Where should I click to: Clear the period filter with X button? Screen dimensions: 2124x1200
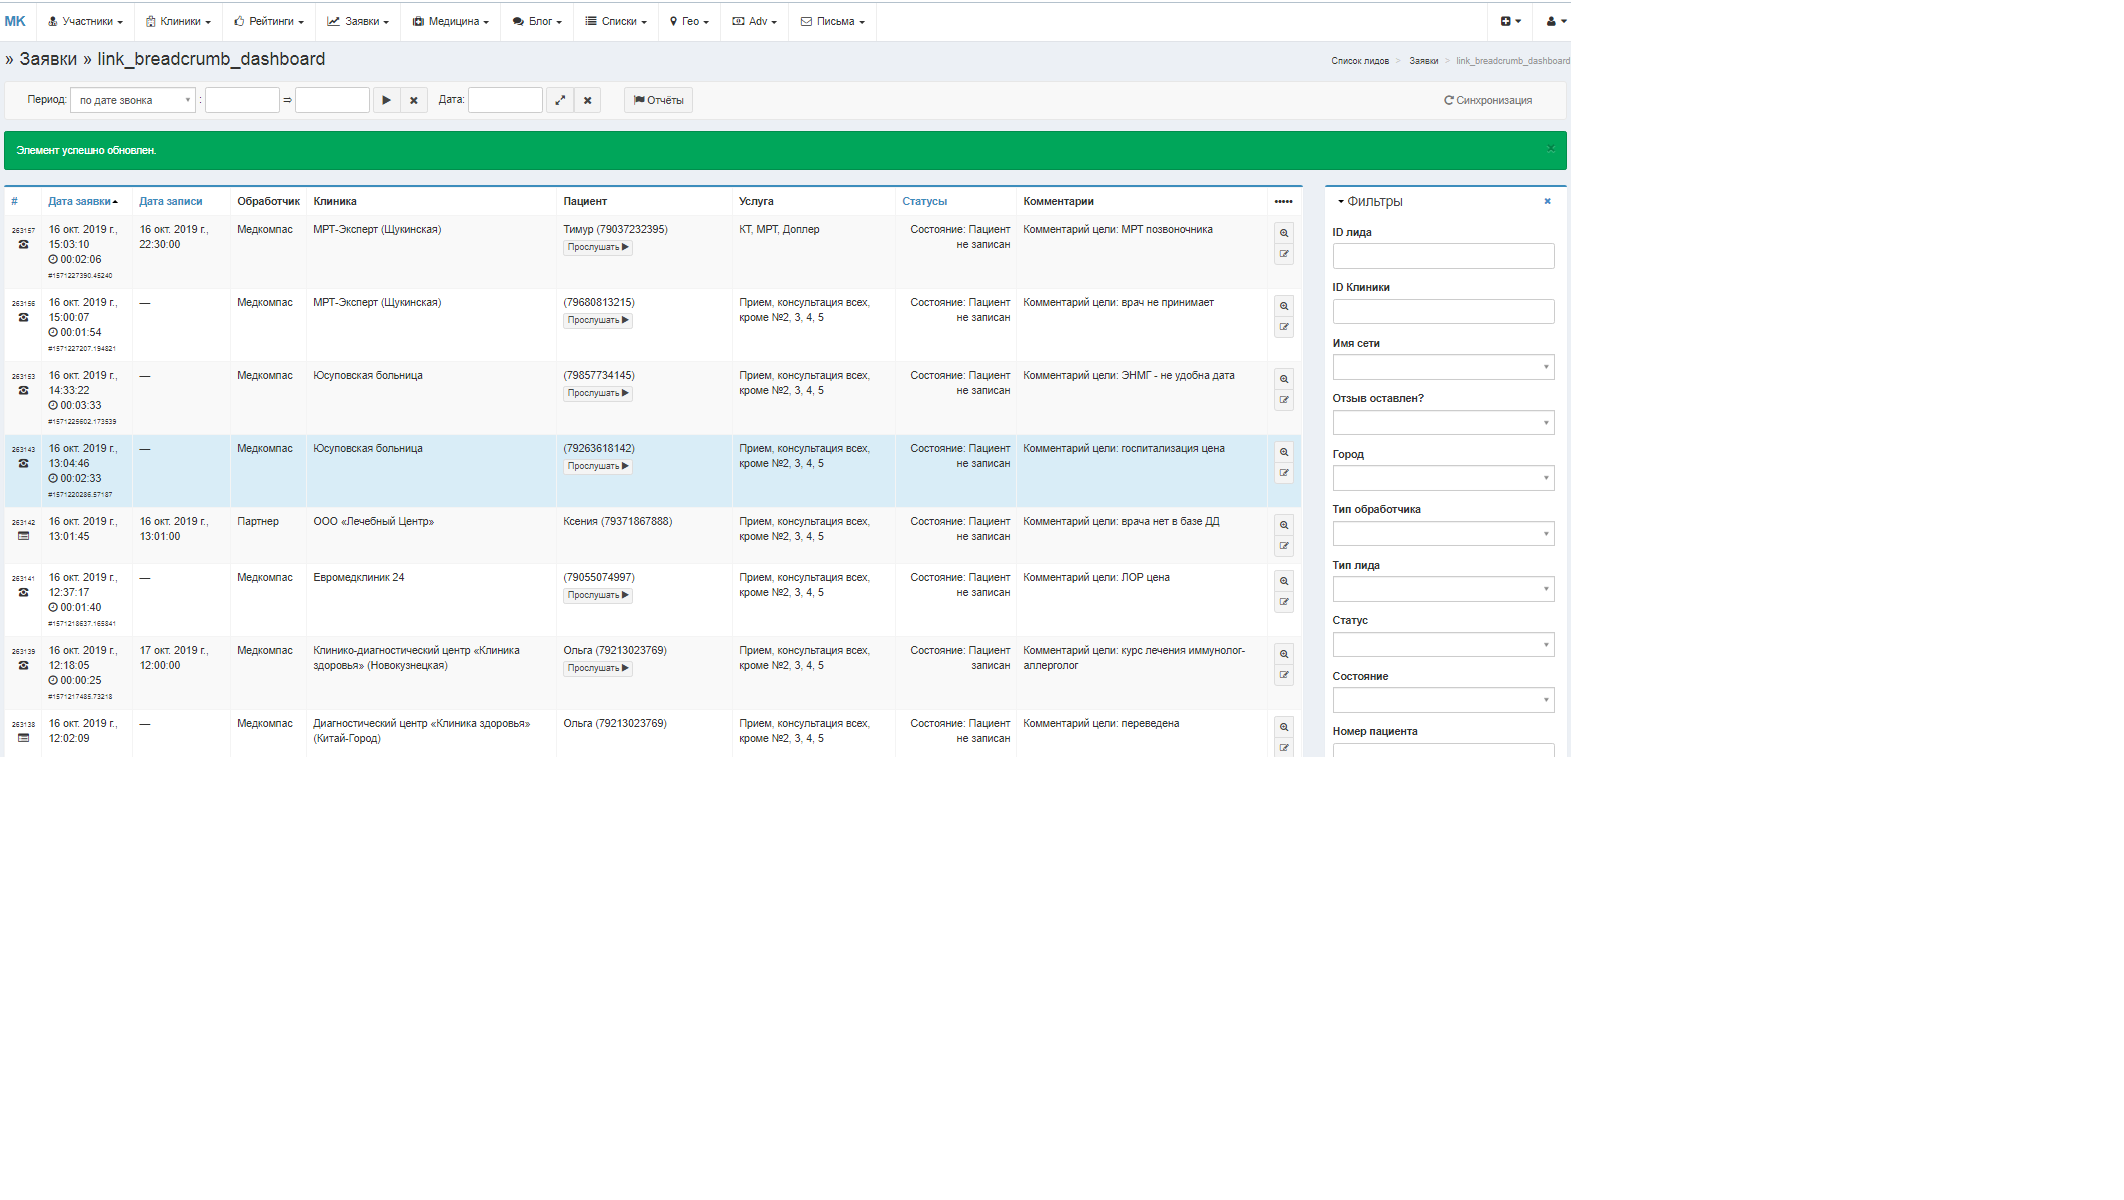click(x=414, y=100)
